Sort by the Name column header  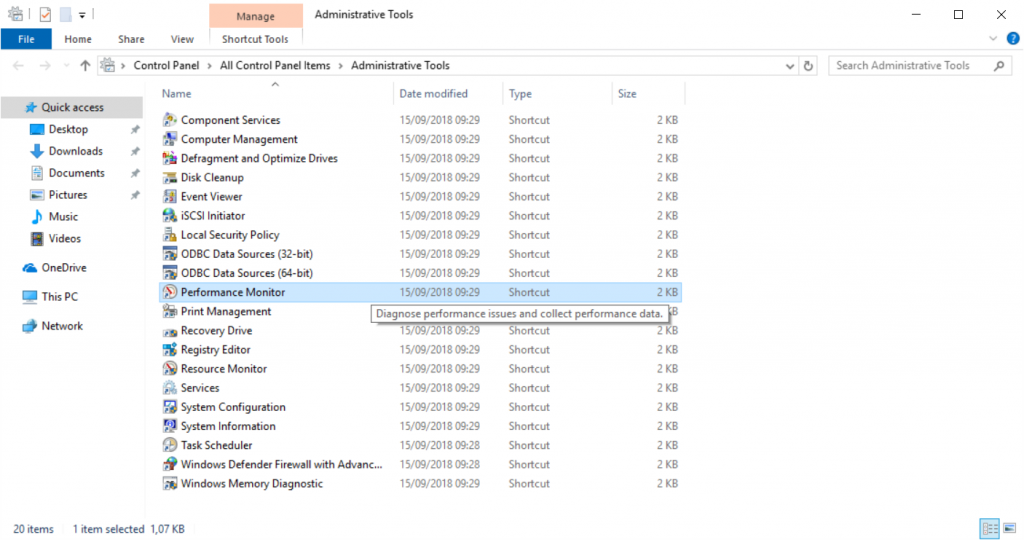click(275, 93)
